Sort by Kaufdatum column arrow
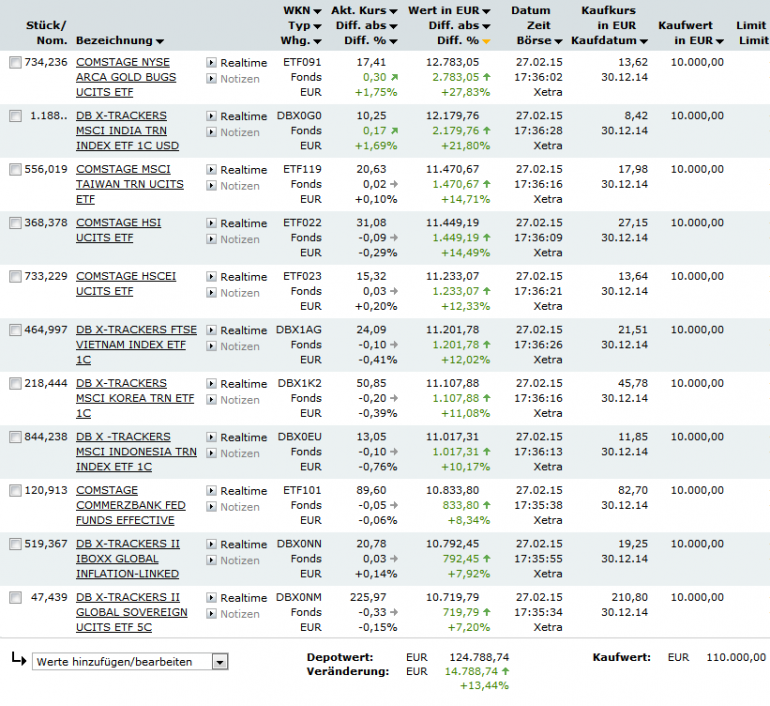The width and height of the screenshot is (770, 706). [x=644, y=42]
